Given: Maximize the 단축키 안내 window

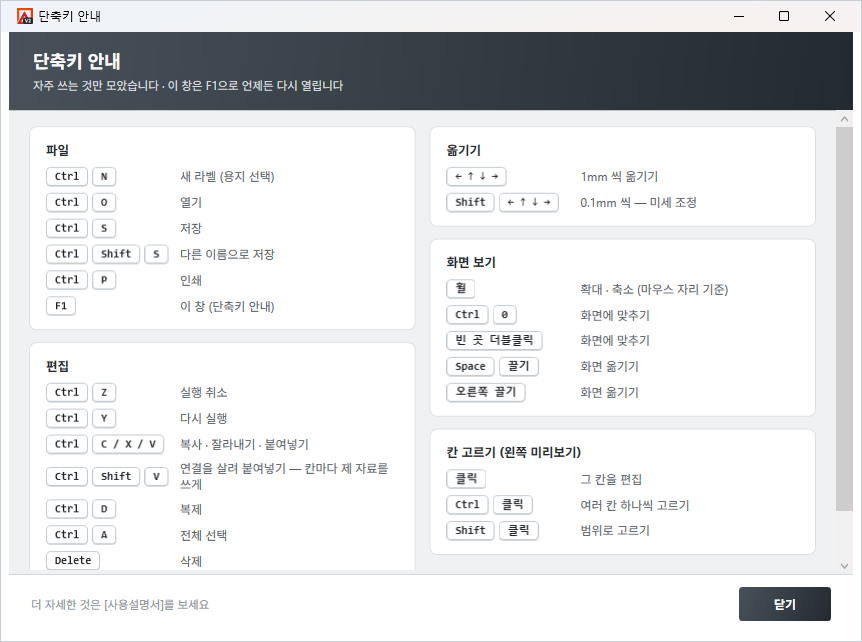Looking at the screenshot, I should coord(784,16).
